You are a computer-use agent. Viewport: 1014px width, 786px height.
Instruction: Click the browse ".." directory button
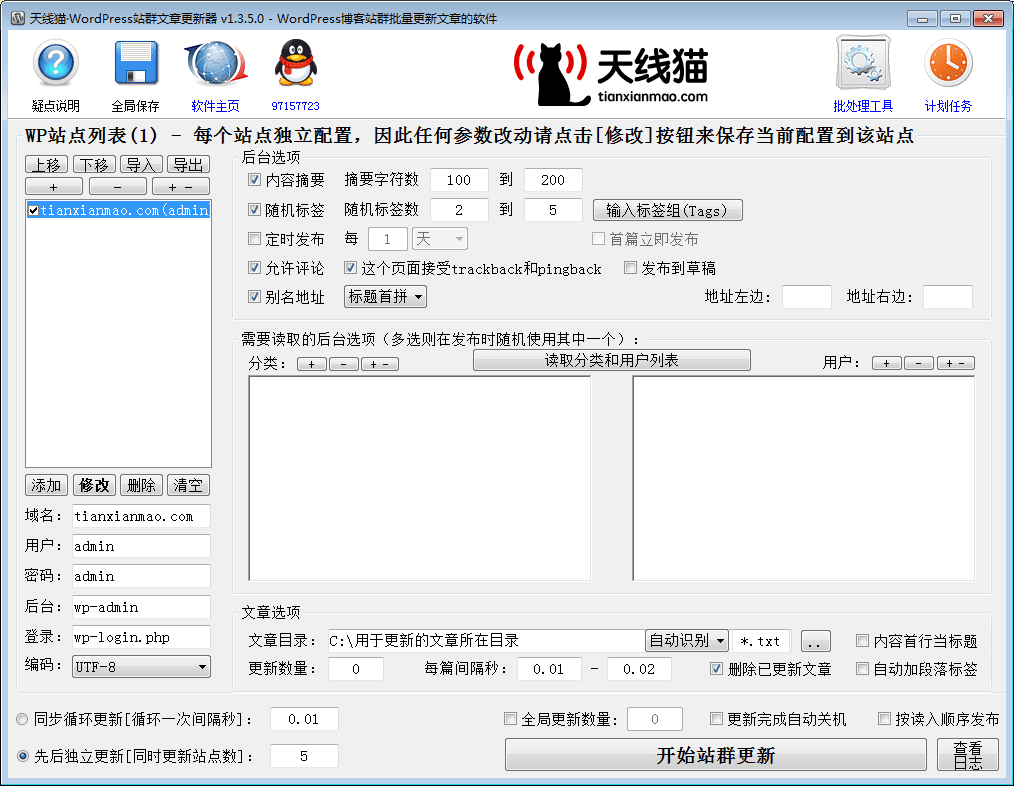(x=815, y=641)
